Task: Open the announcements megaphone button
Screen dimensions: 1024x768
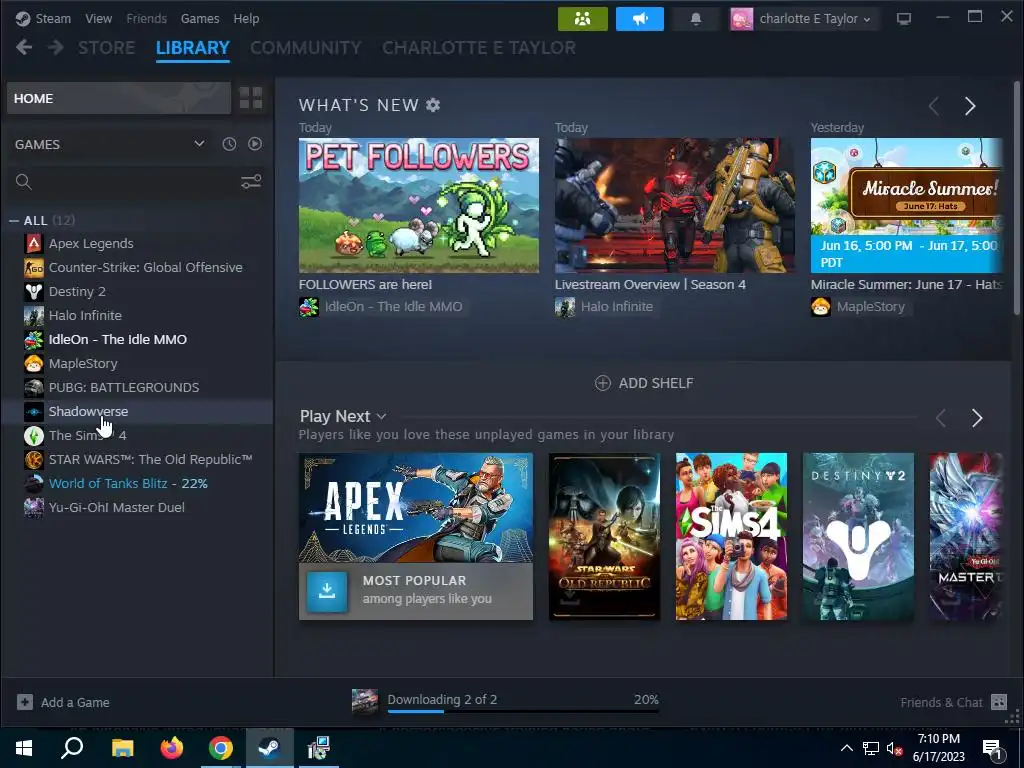Action: [x=639, y=19]
